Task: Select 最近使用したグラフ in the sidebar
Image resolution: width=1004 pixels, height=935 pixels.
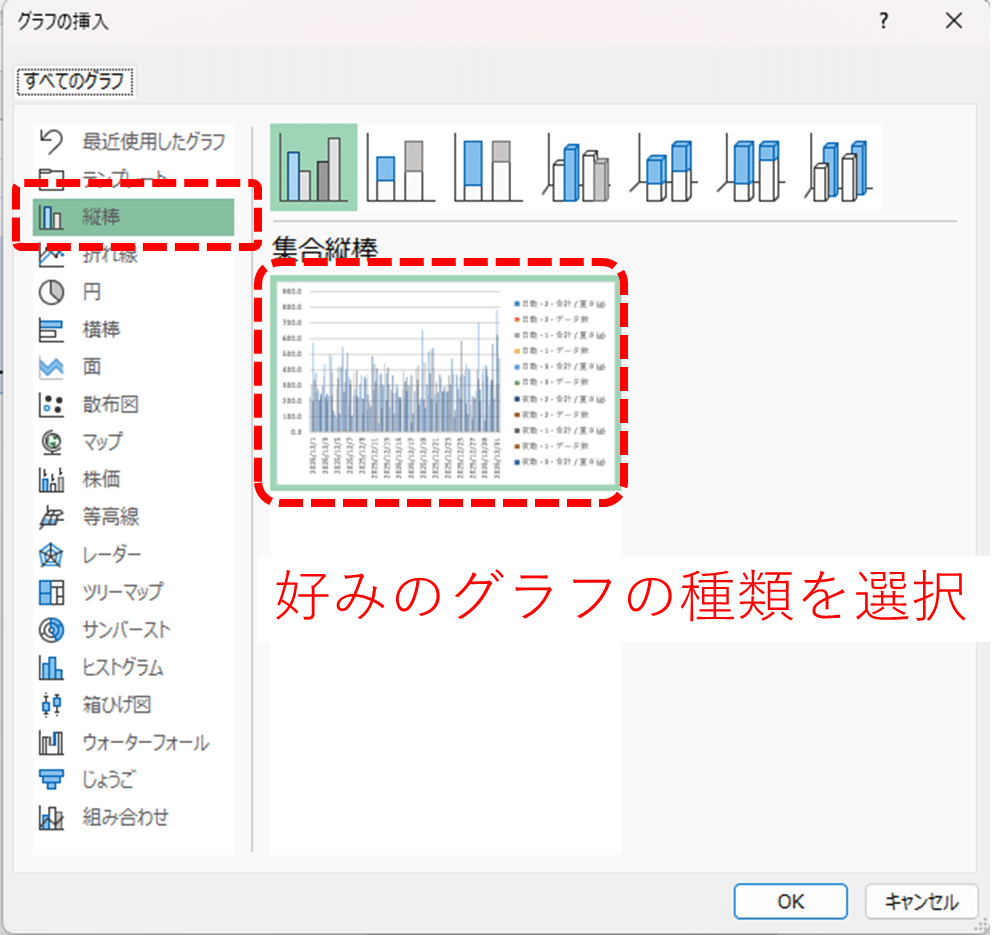Action: [154, 142]
